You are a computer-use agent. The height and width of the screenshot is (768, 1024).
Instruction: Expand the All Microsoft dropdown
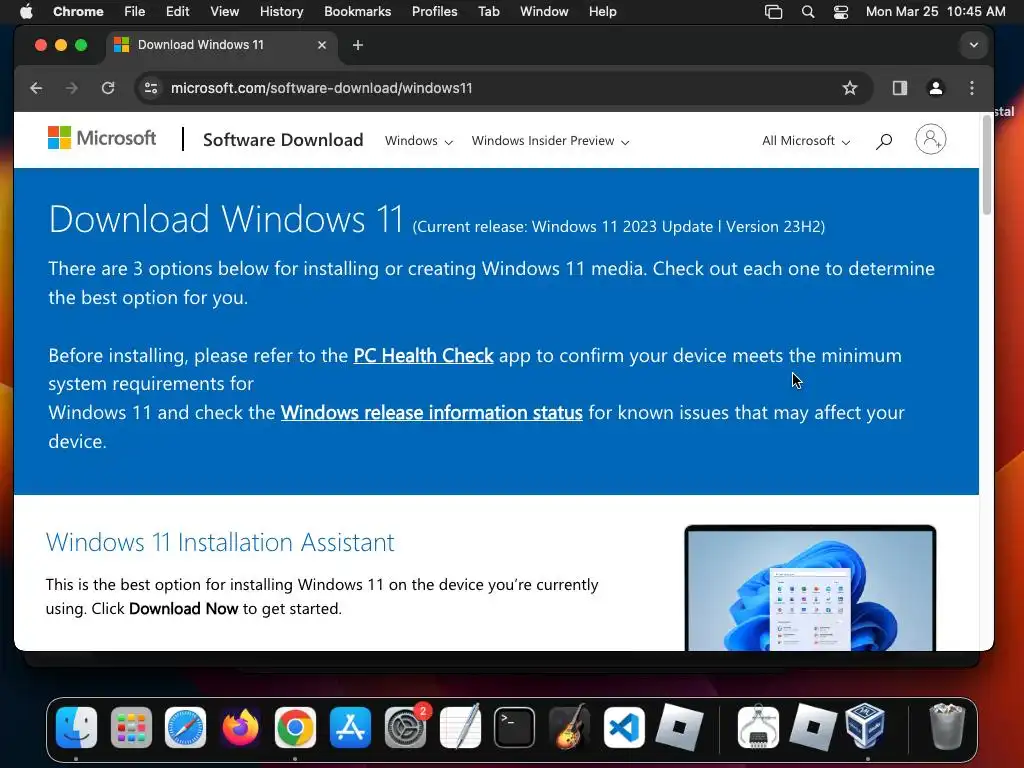(806, 140)
